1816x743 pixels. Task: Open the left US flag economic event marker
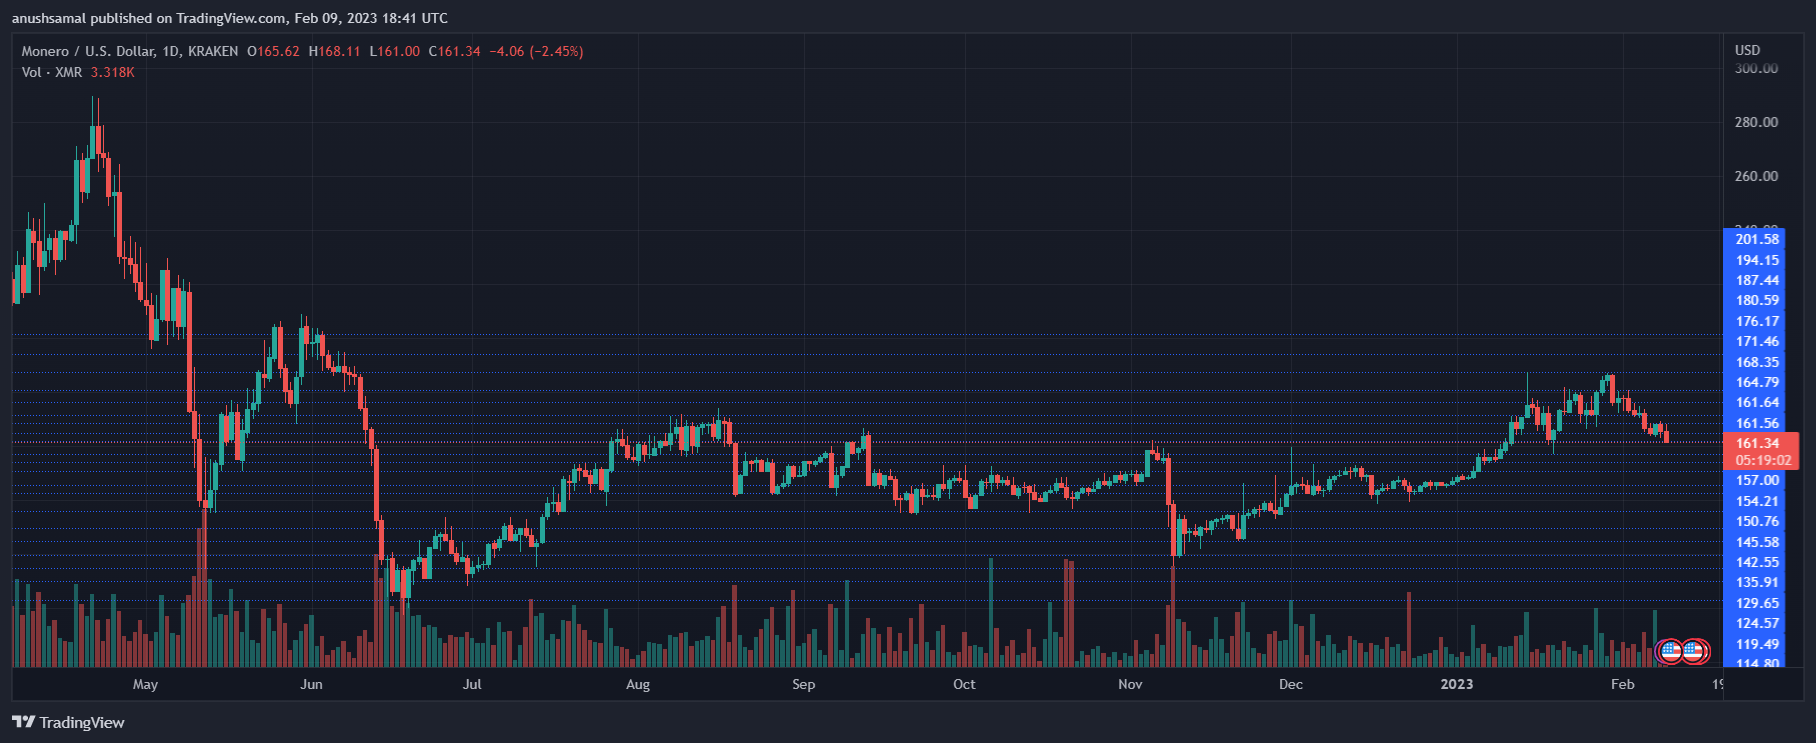[1670, 652]
